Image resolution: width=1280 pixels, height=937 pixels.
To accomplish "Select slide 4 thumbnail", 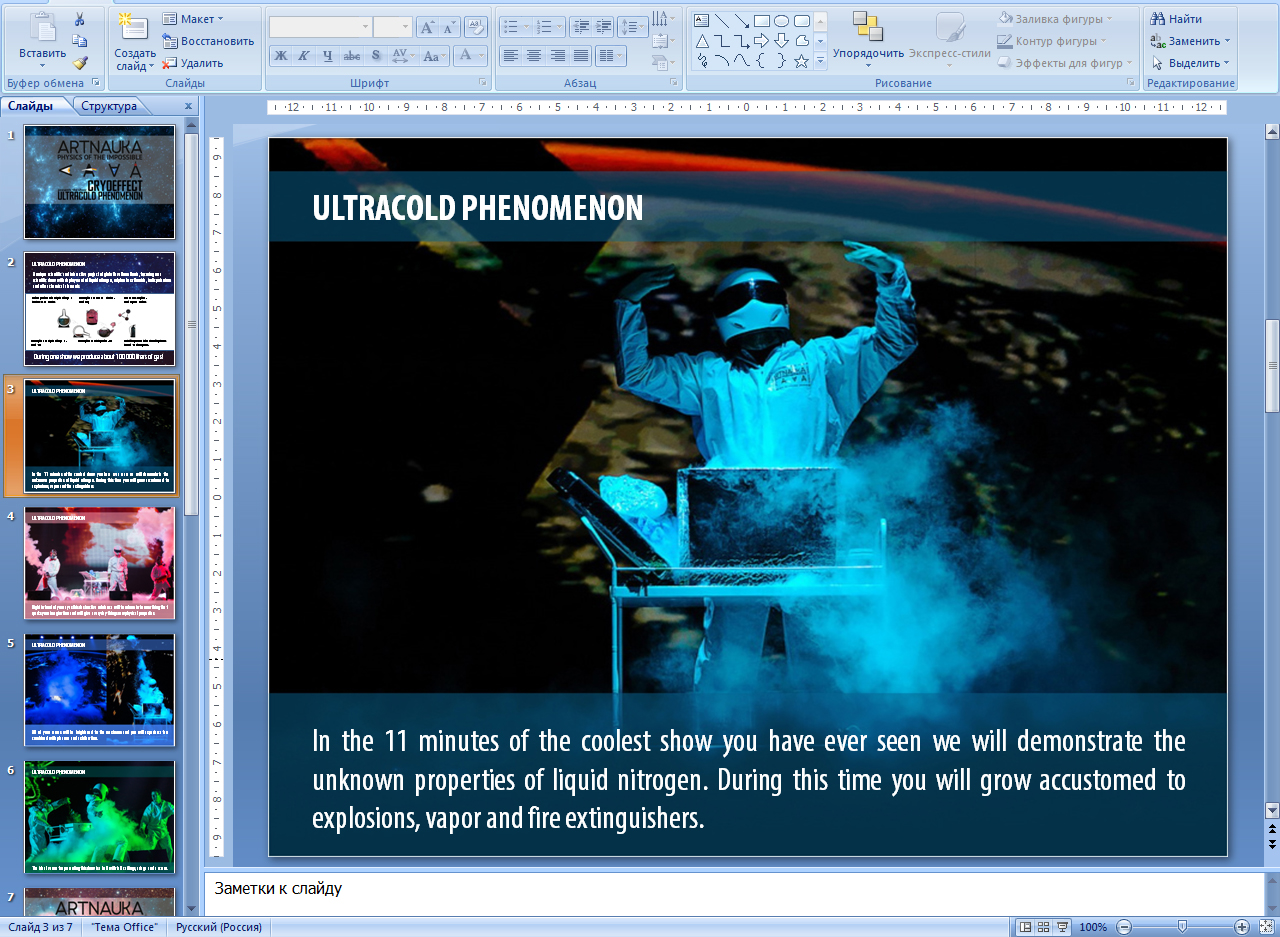I will [x=99, y=564].
